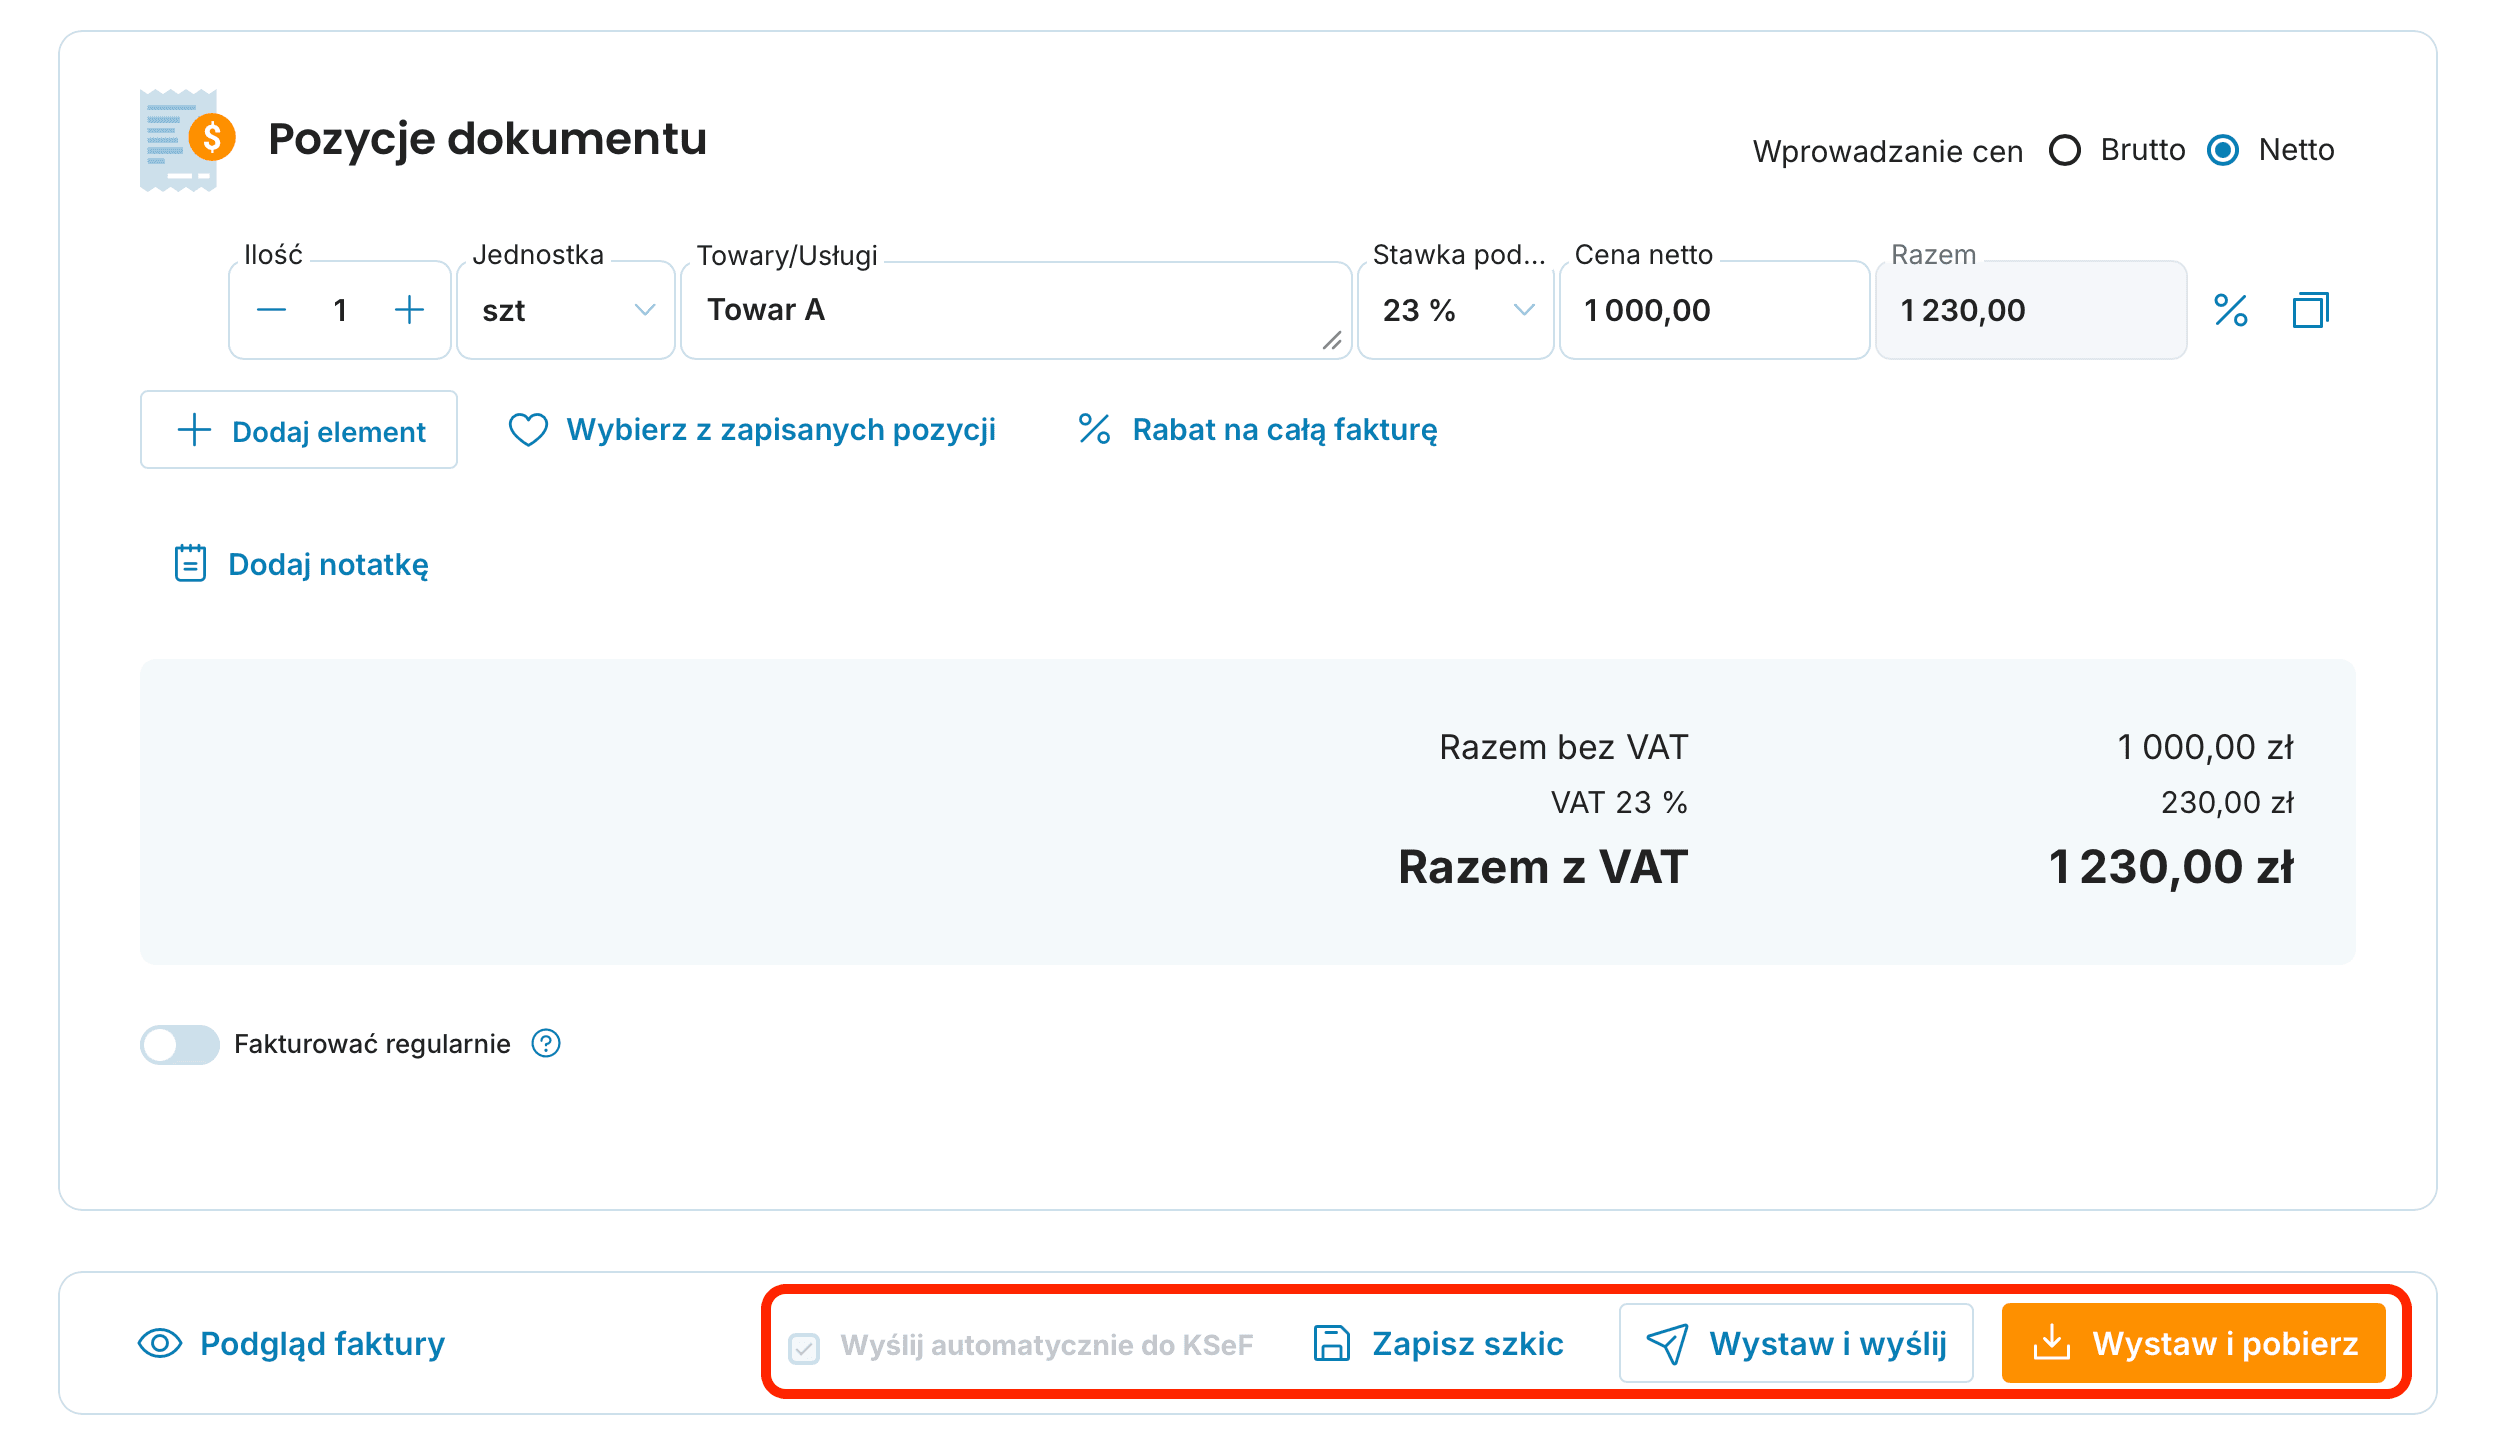Decrease quantity with the minus icon
The width and height of the screenshot is (2494, 1440).
(x=271, y=310)
